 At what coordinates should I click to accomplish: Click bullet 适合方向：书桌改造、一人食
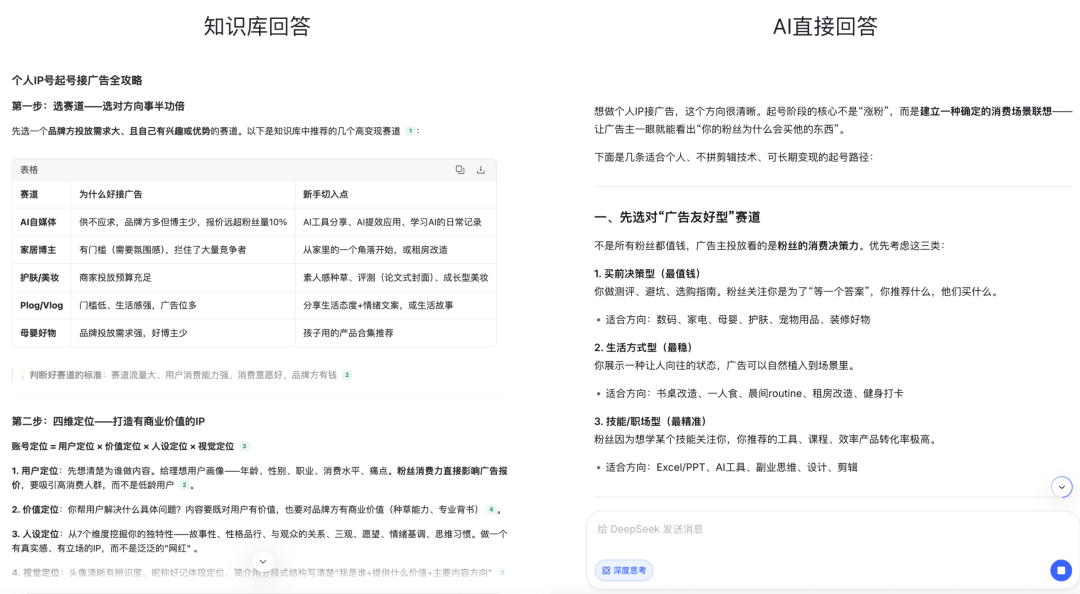(x=754, y=393)
